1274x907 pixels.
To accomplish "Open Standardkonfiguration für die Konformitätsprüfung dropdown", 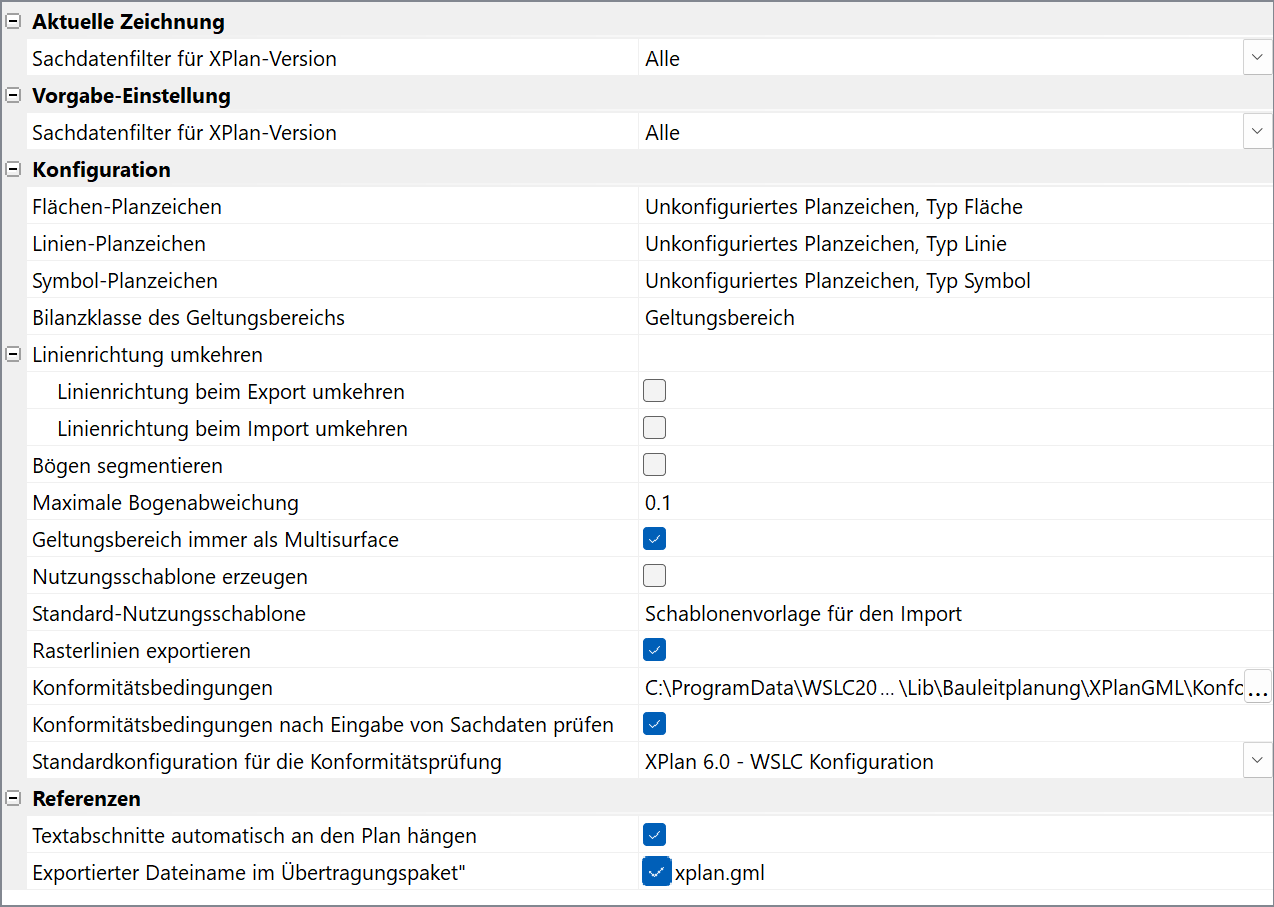I will [x=1257, y=762].
